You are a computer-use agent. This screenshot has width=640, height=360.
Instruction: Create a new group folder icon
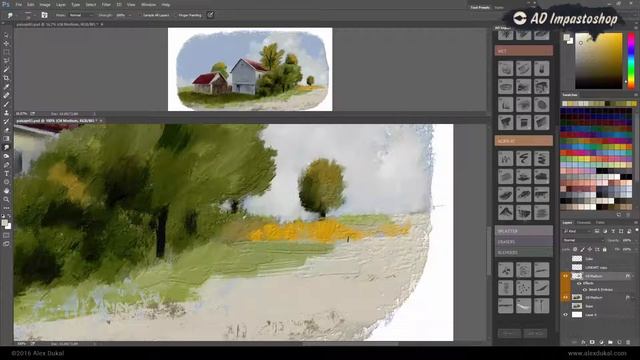pos(610,342)
